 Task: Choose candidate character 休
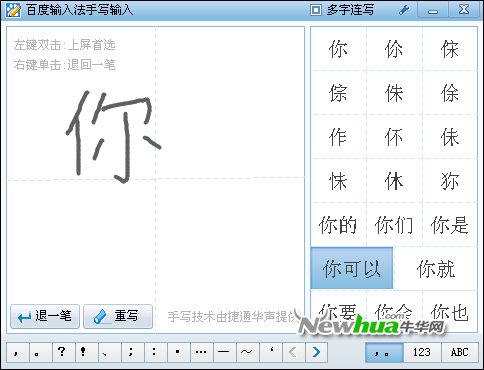394,181
